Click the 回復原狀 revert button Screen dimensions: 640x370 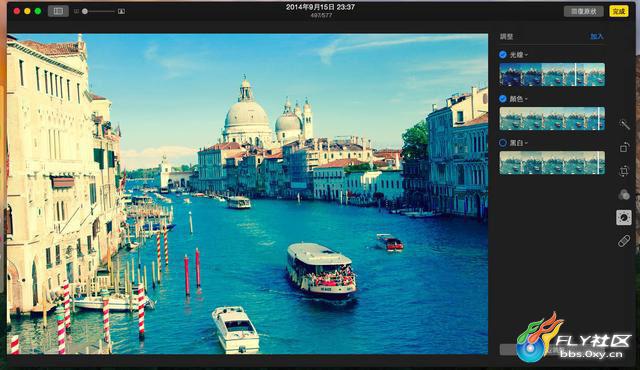pyautogui.click(x=584, y=11)
